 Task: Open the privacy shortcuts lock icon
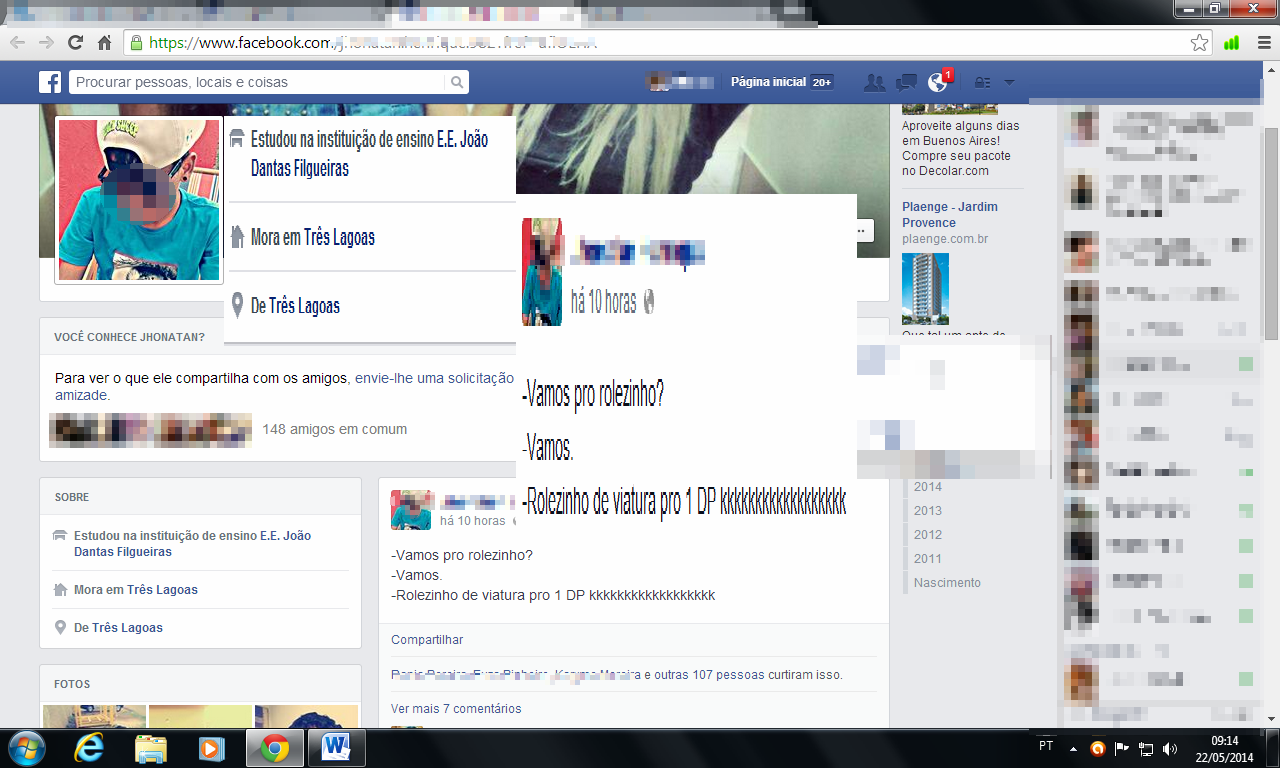(x=983, y=82)
